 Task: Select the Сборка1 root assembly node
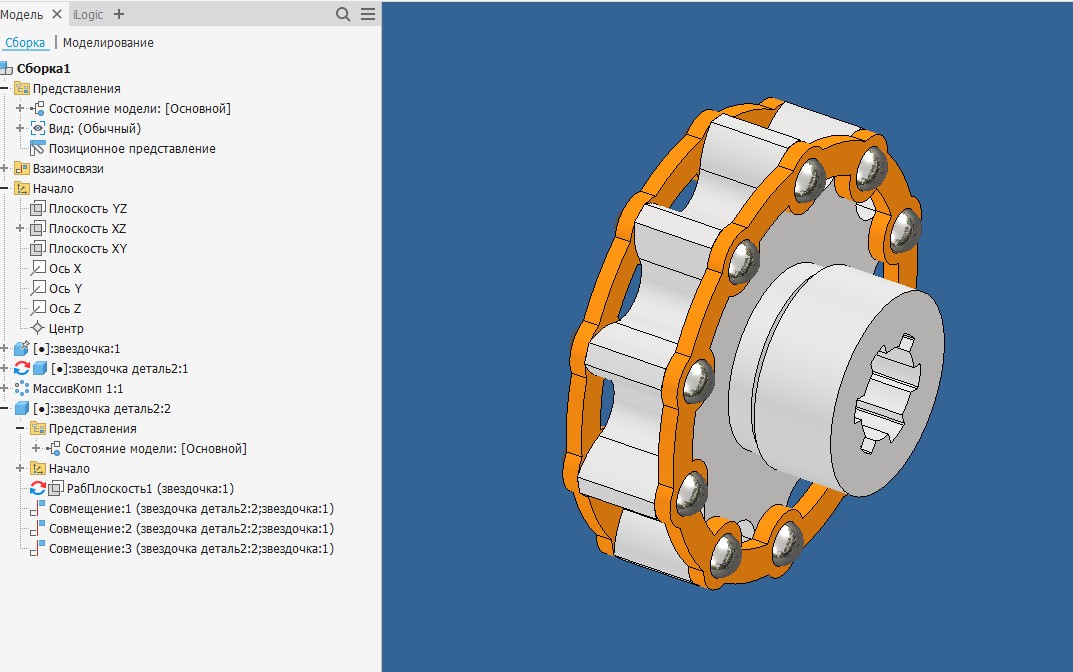click(44, 69)
